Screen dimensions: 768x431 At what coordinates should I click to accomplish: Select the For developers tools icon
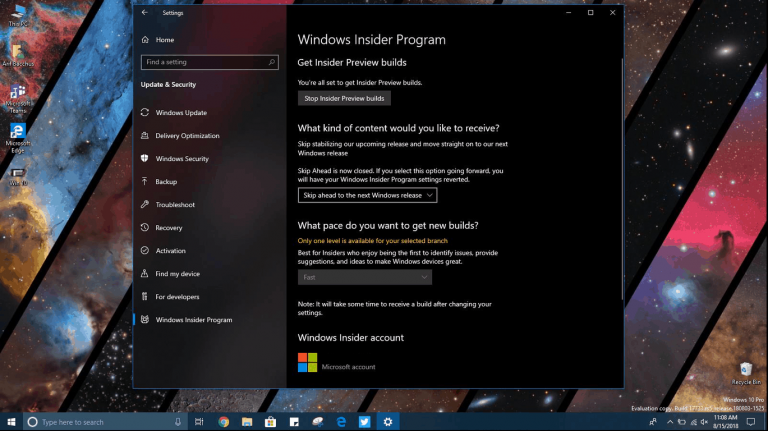pyautogui.click(x=145, y=297)
